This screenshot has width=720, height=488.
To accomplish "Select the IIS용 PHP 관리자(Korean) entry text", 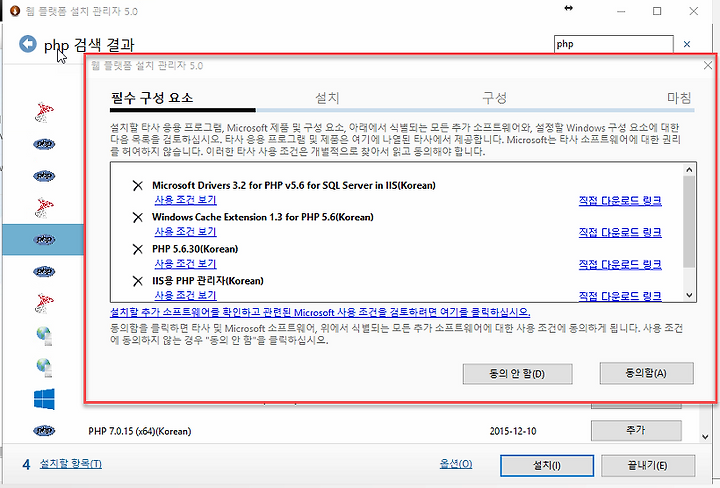I will coord(208,281).
